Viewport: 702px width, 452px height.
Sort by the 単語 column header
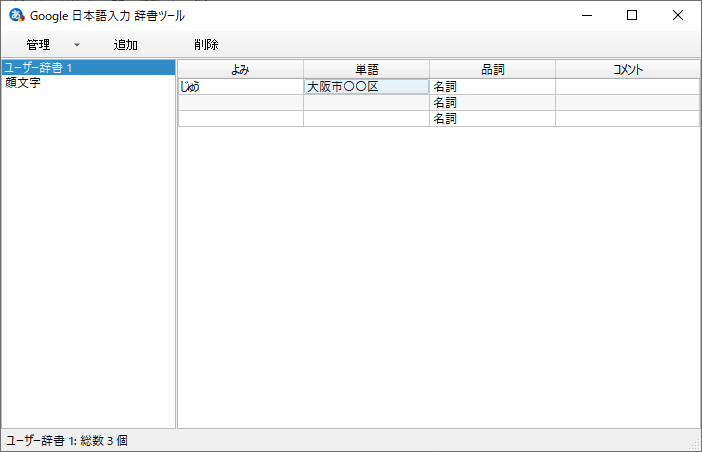(x=367, y=69)
